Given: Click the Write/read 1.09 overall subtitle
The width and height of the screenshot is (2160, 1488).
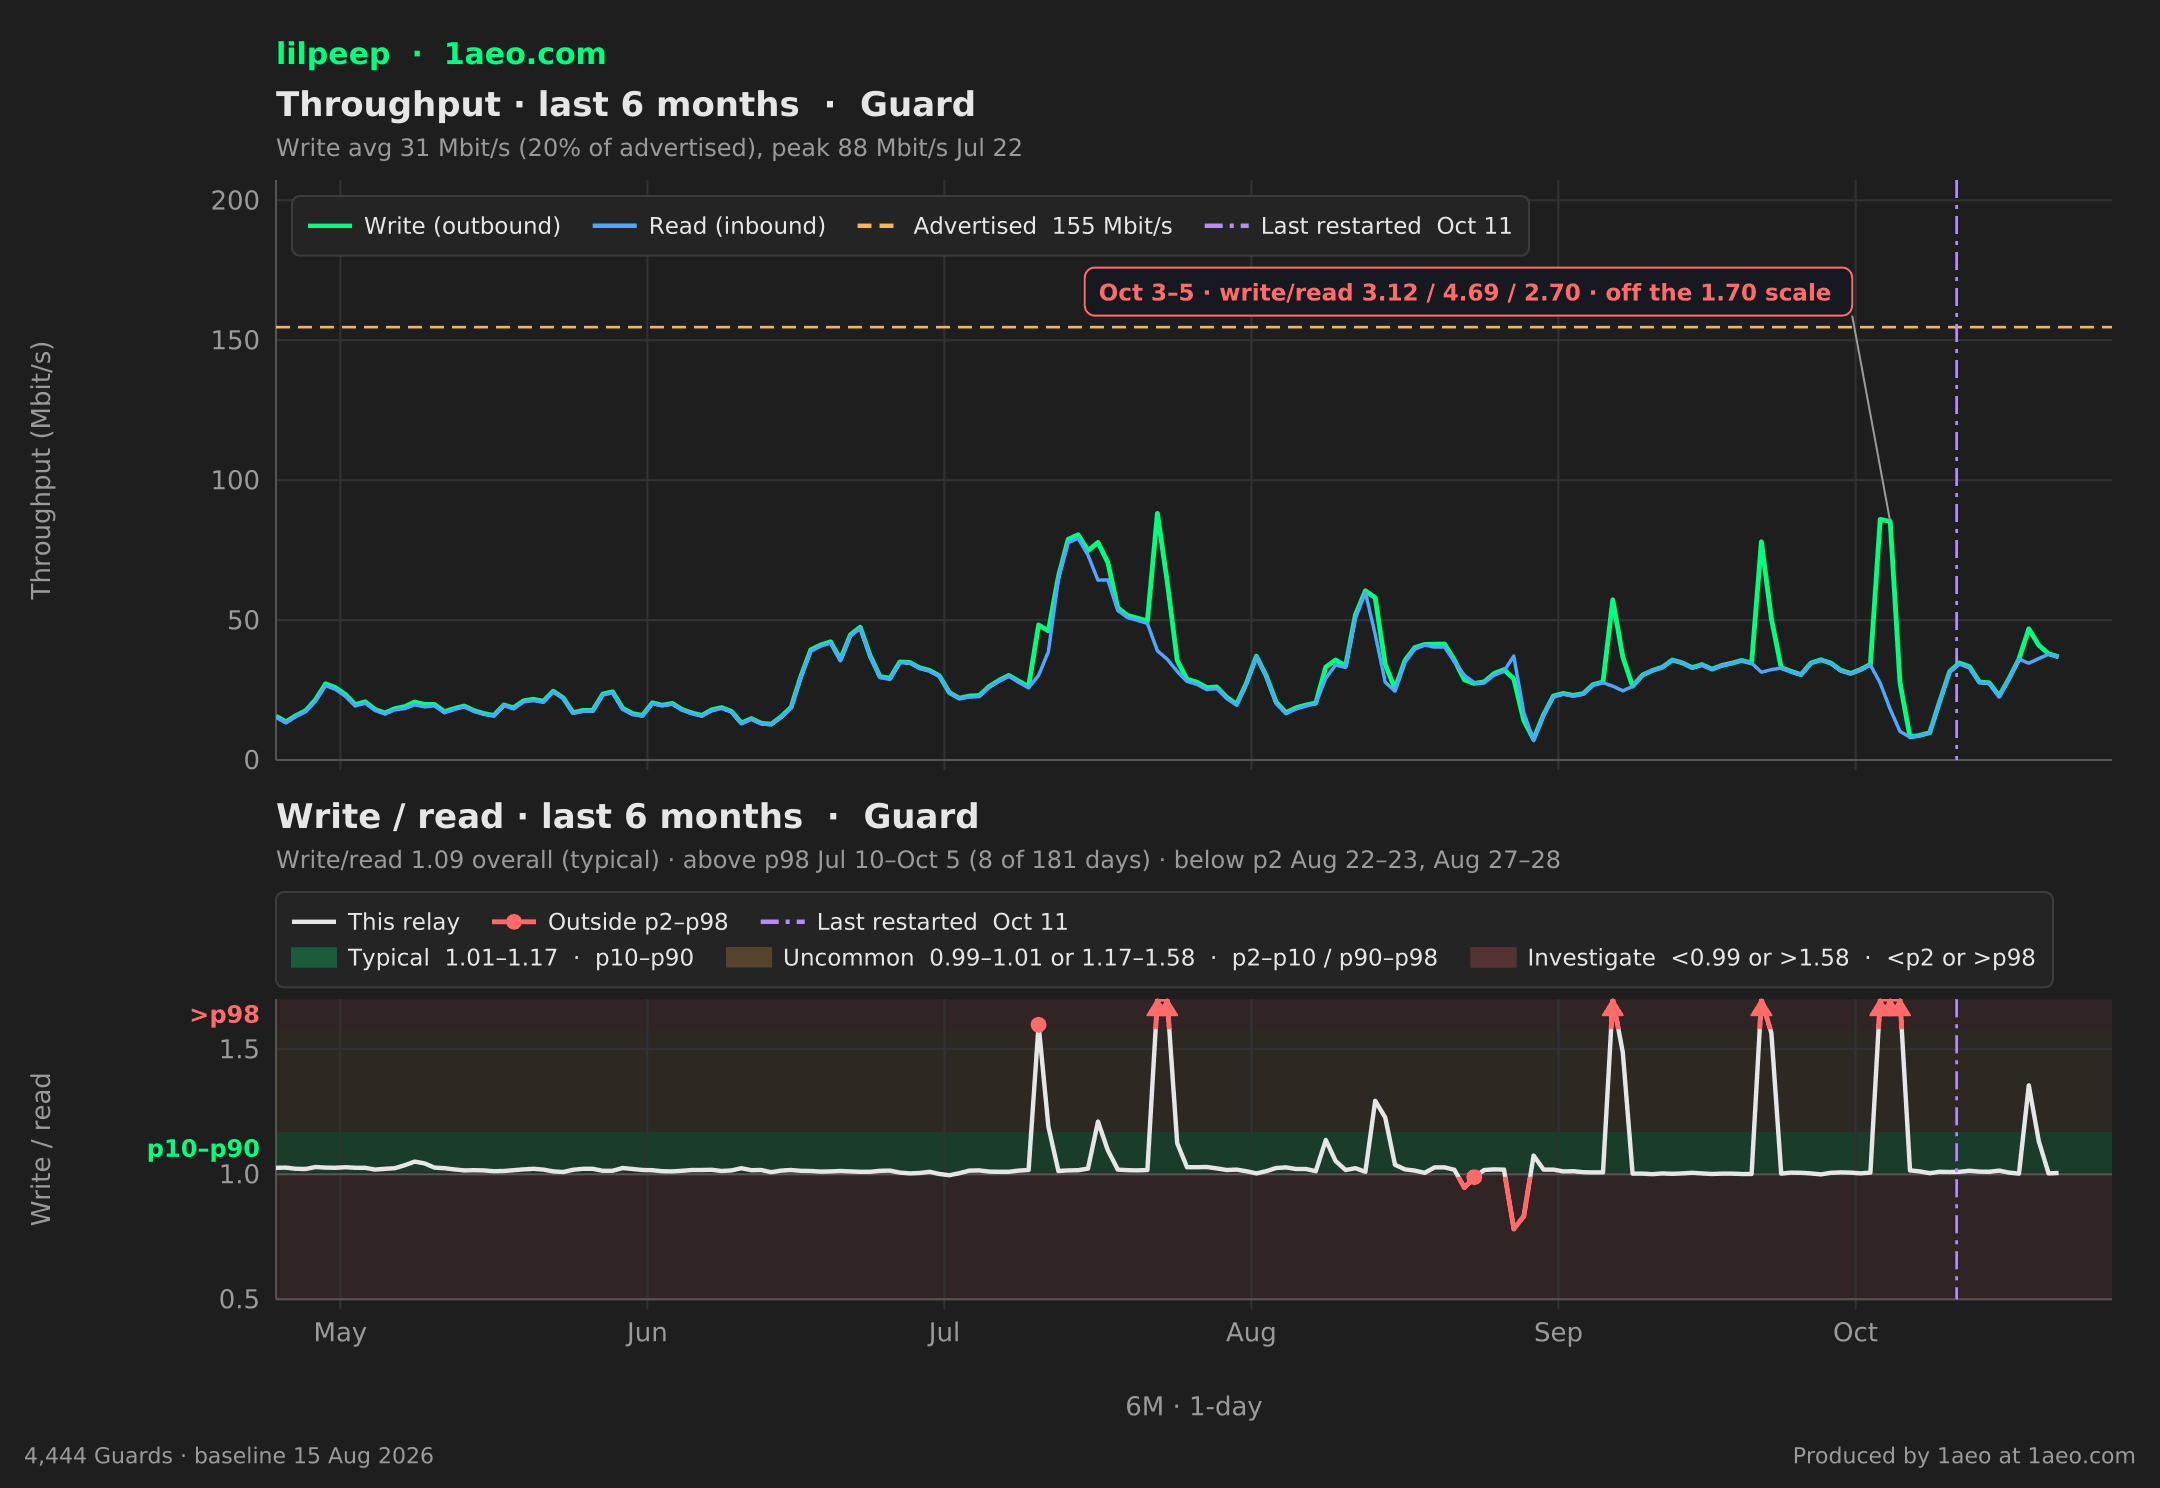Looking at the screenshot, I should pos(918,860).
